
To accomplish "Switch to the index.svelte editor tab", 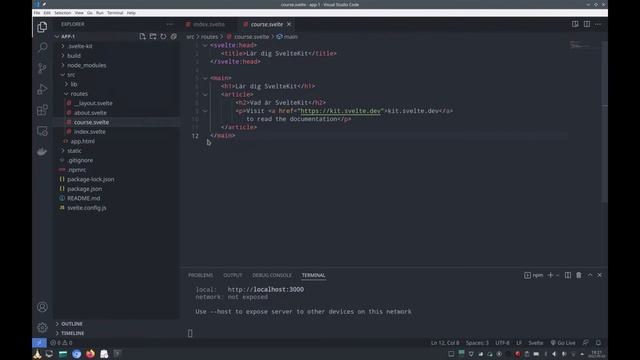I will 209,24.
